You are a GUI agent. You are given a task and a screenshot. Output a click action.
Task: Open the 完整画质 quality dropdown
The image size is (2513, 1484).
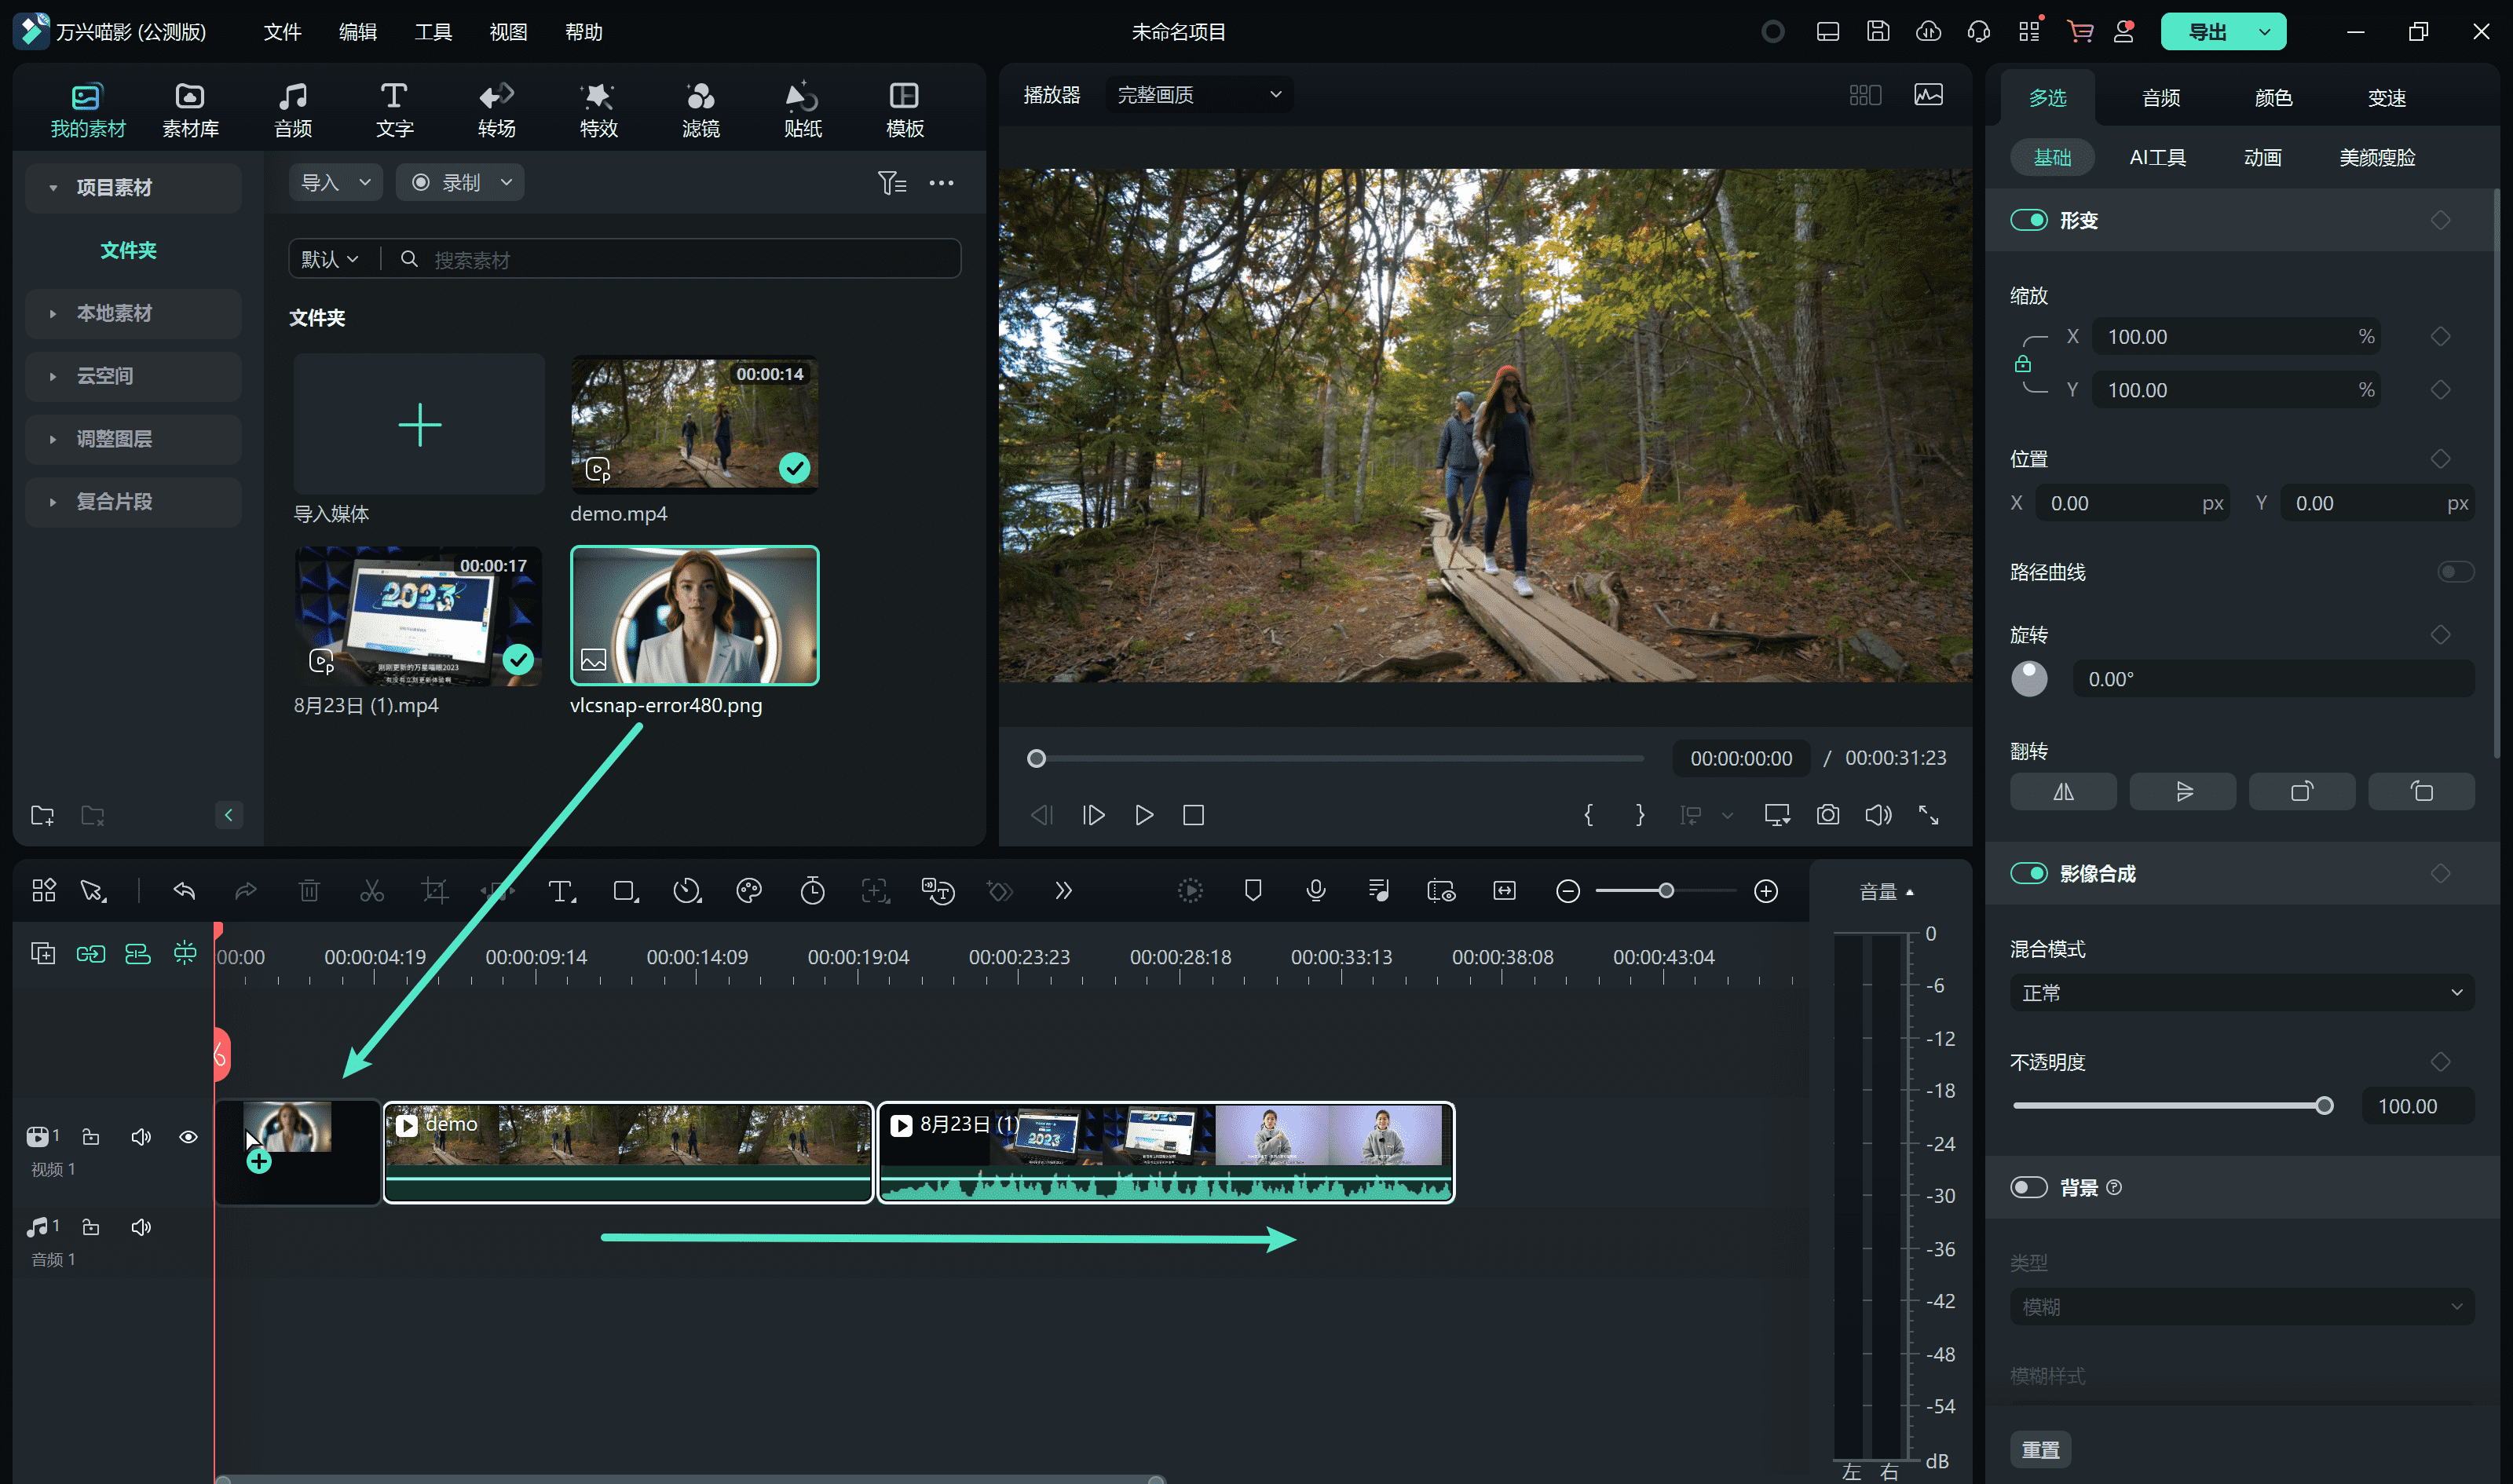click(x=1198, y=95)
